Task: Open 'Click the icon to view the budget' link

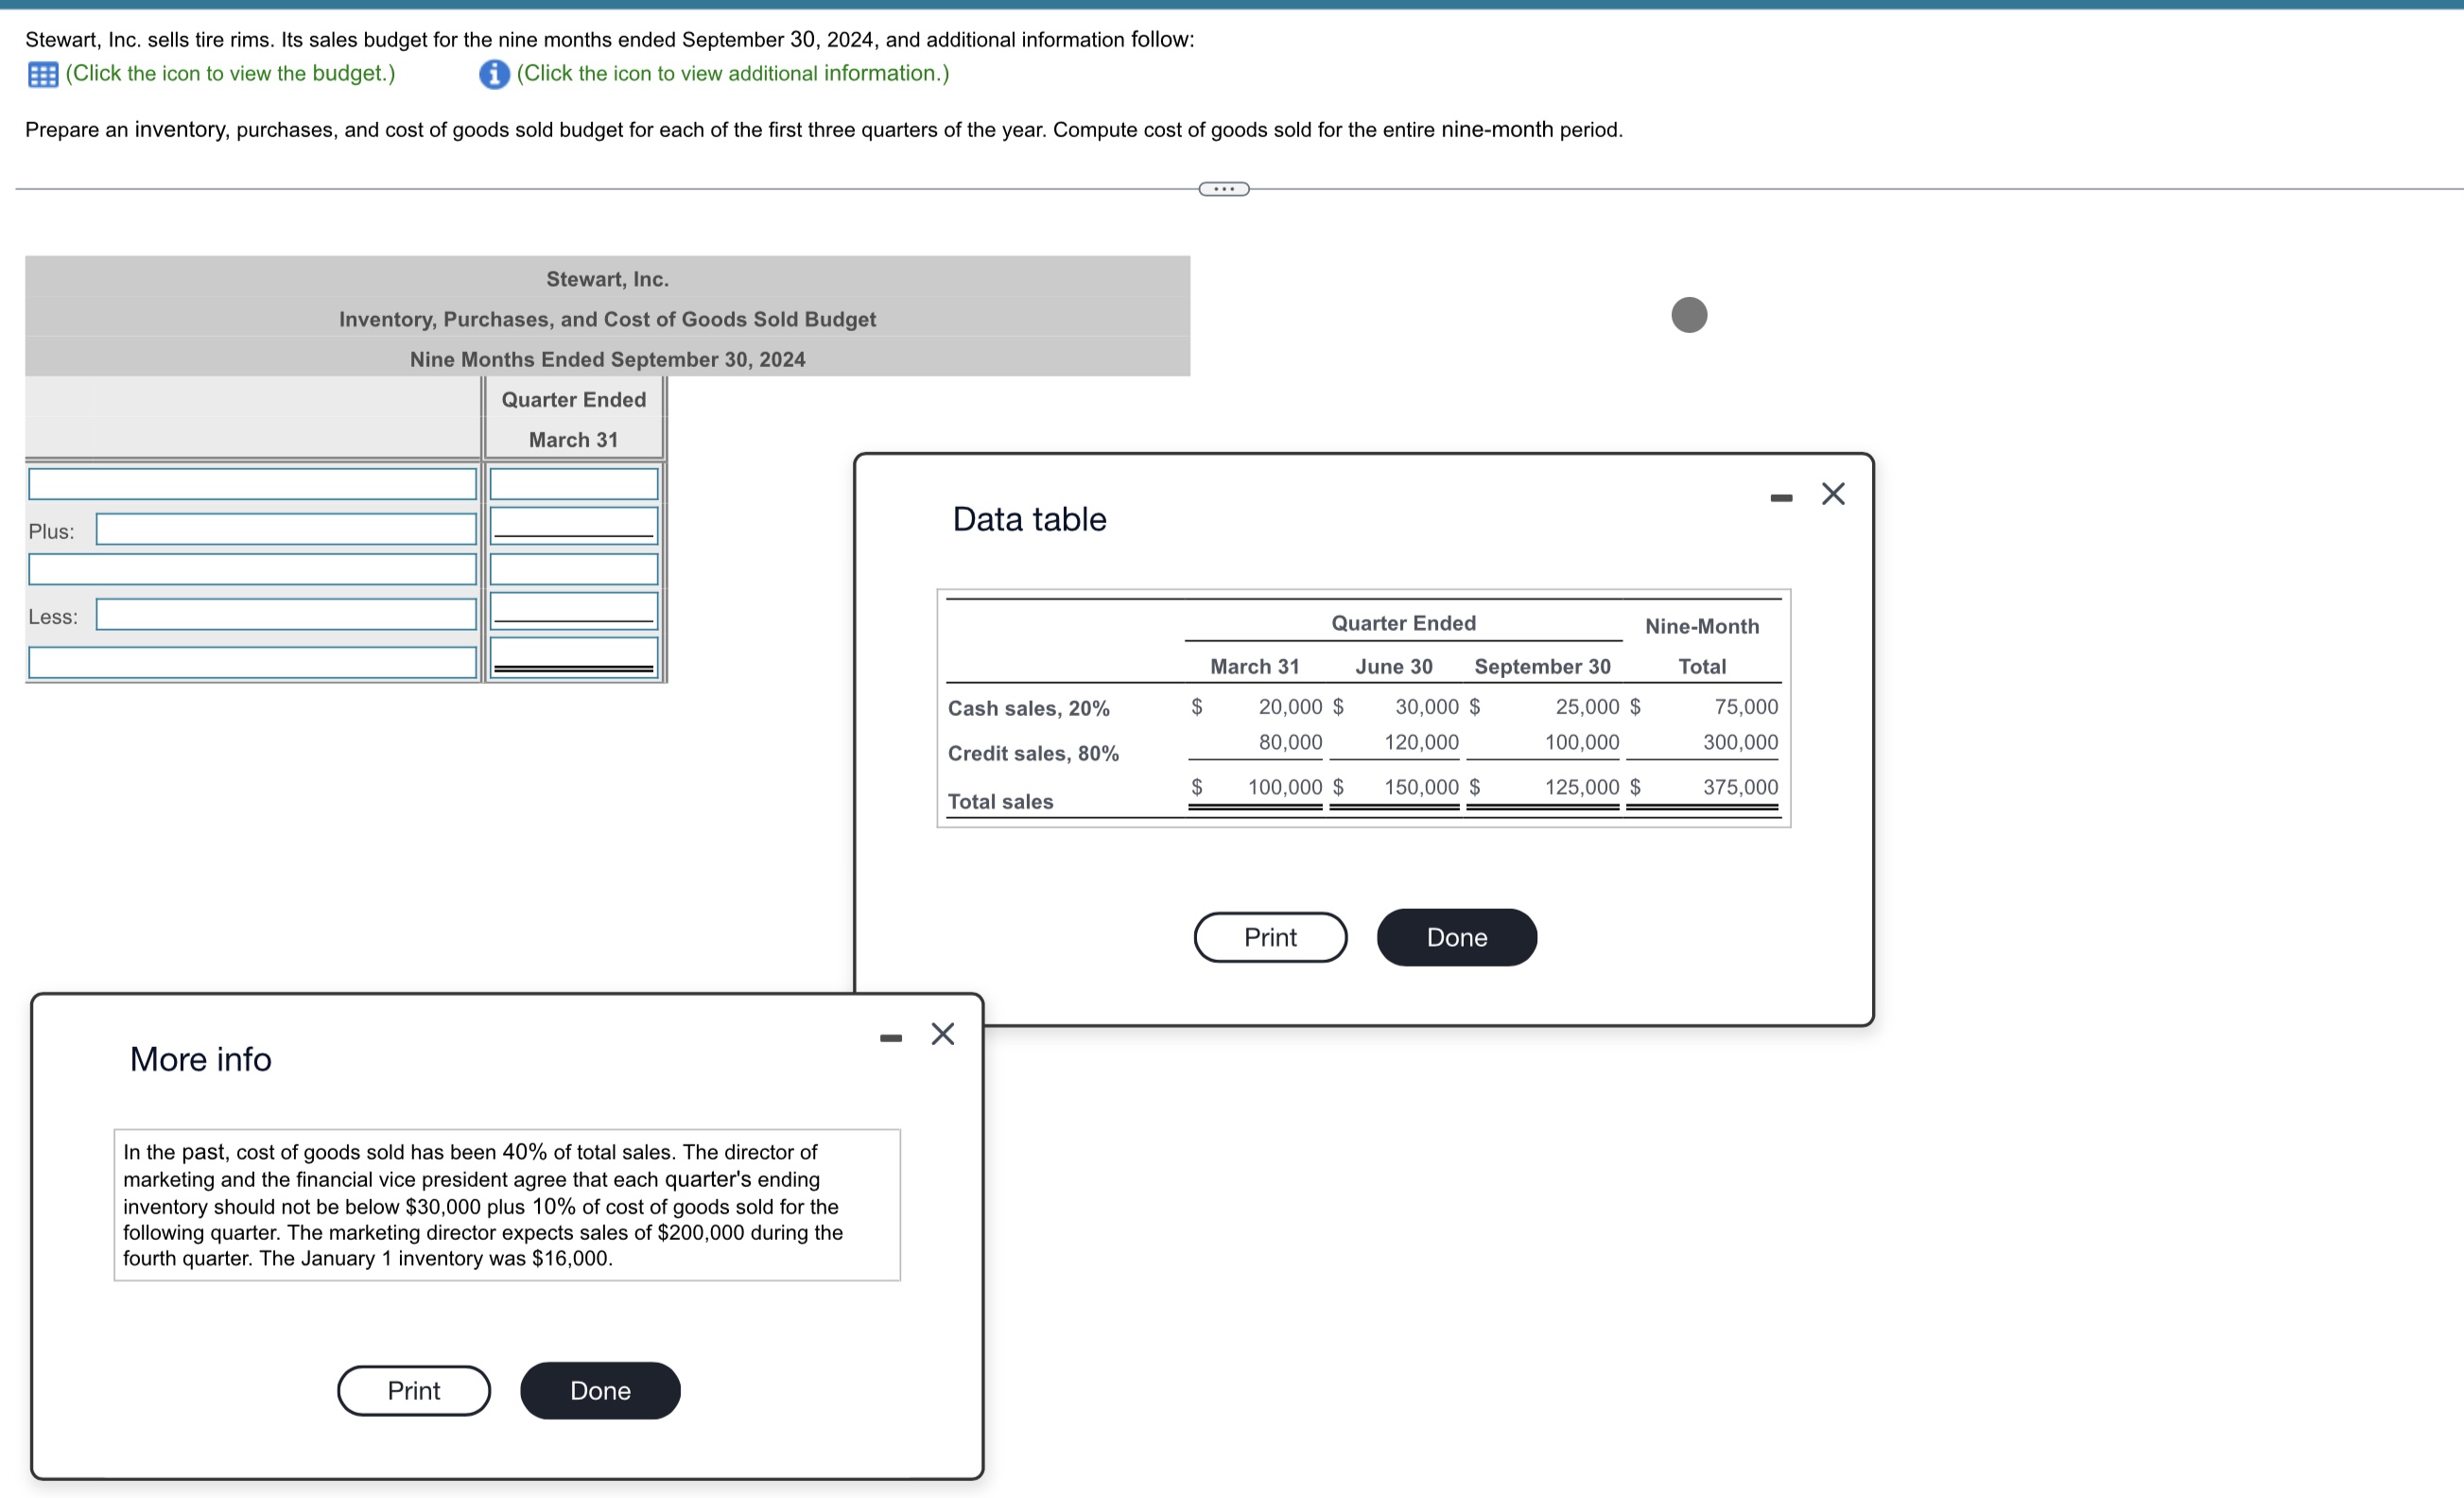Action: point(230,74)
